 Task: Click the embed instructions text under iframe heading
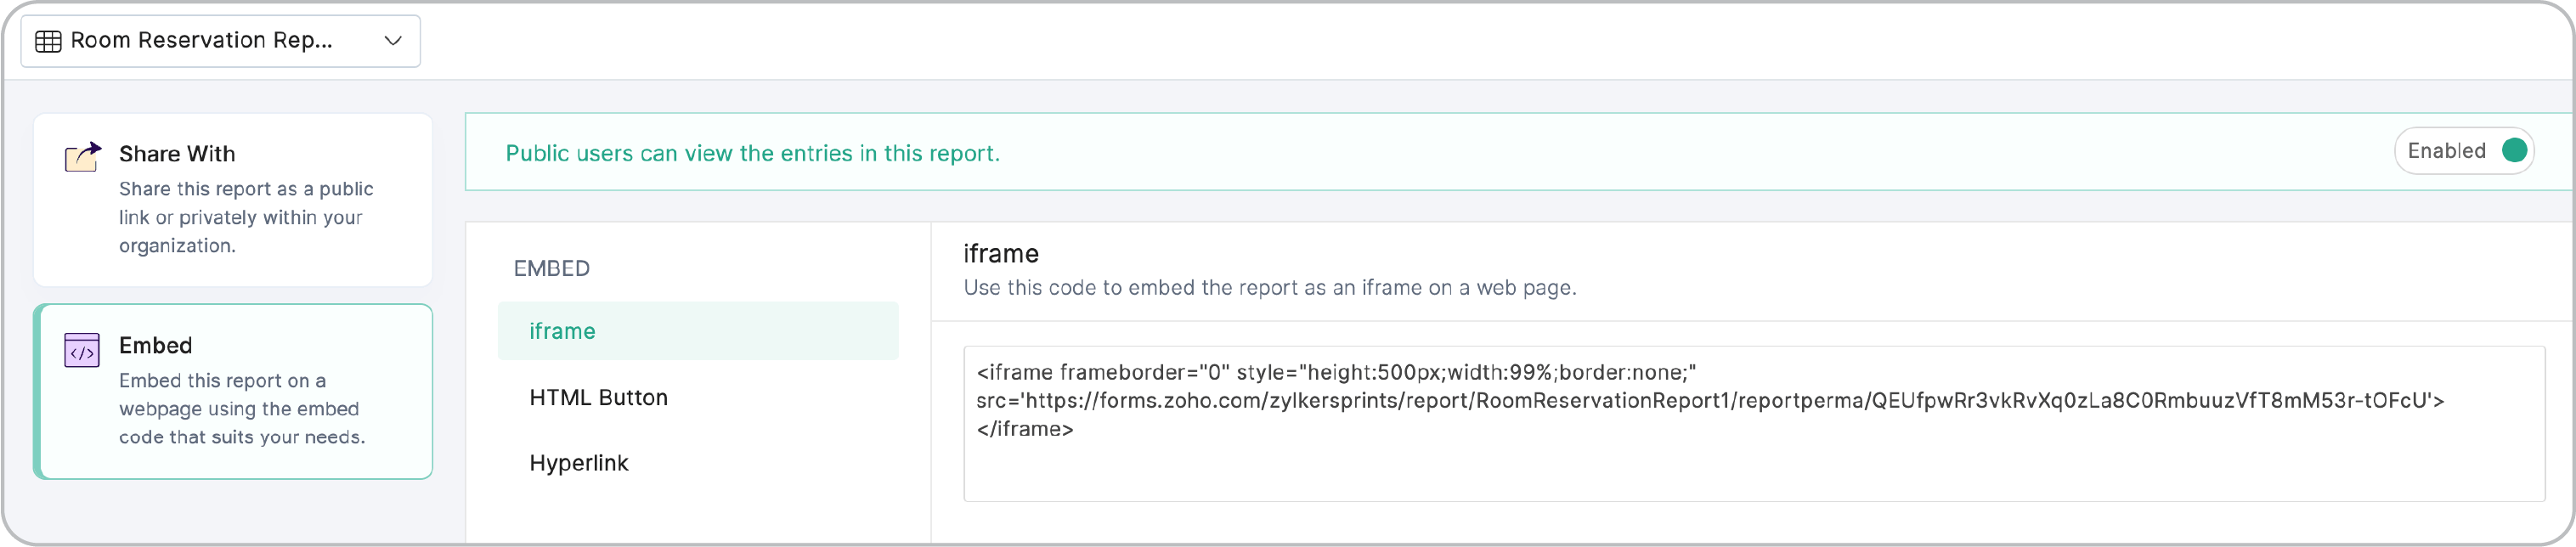(1269, 287)
